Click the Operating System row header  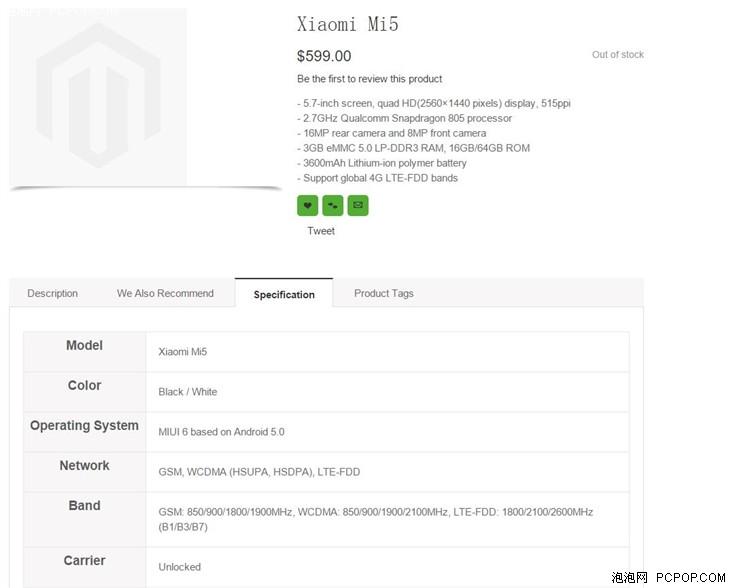84,426
